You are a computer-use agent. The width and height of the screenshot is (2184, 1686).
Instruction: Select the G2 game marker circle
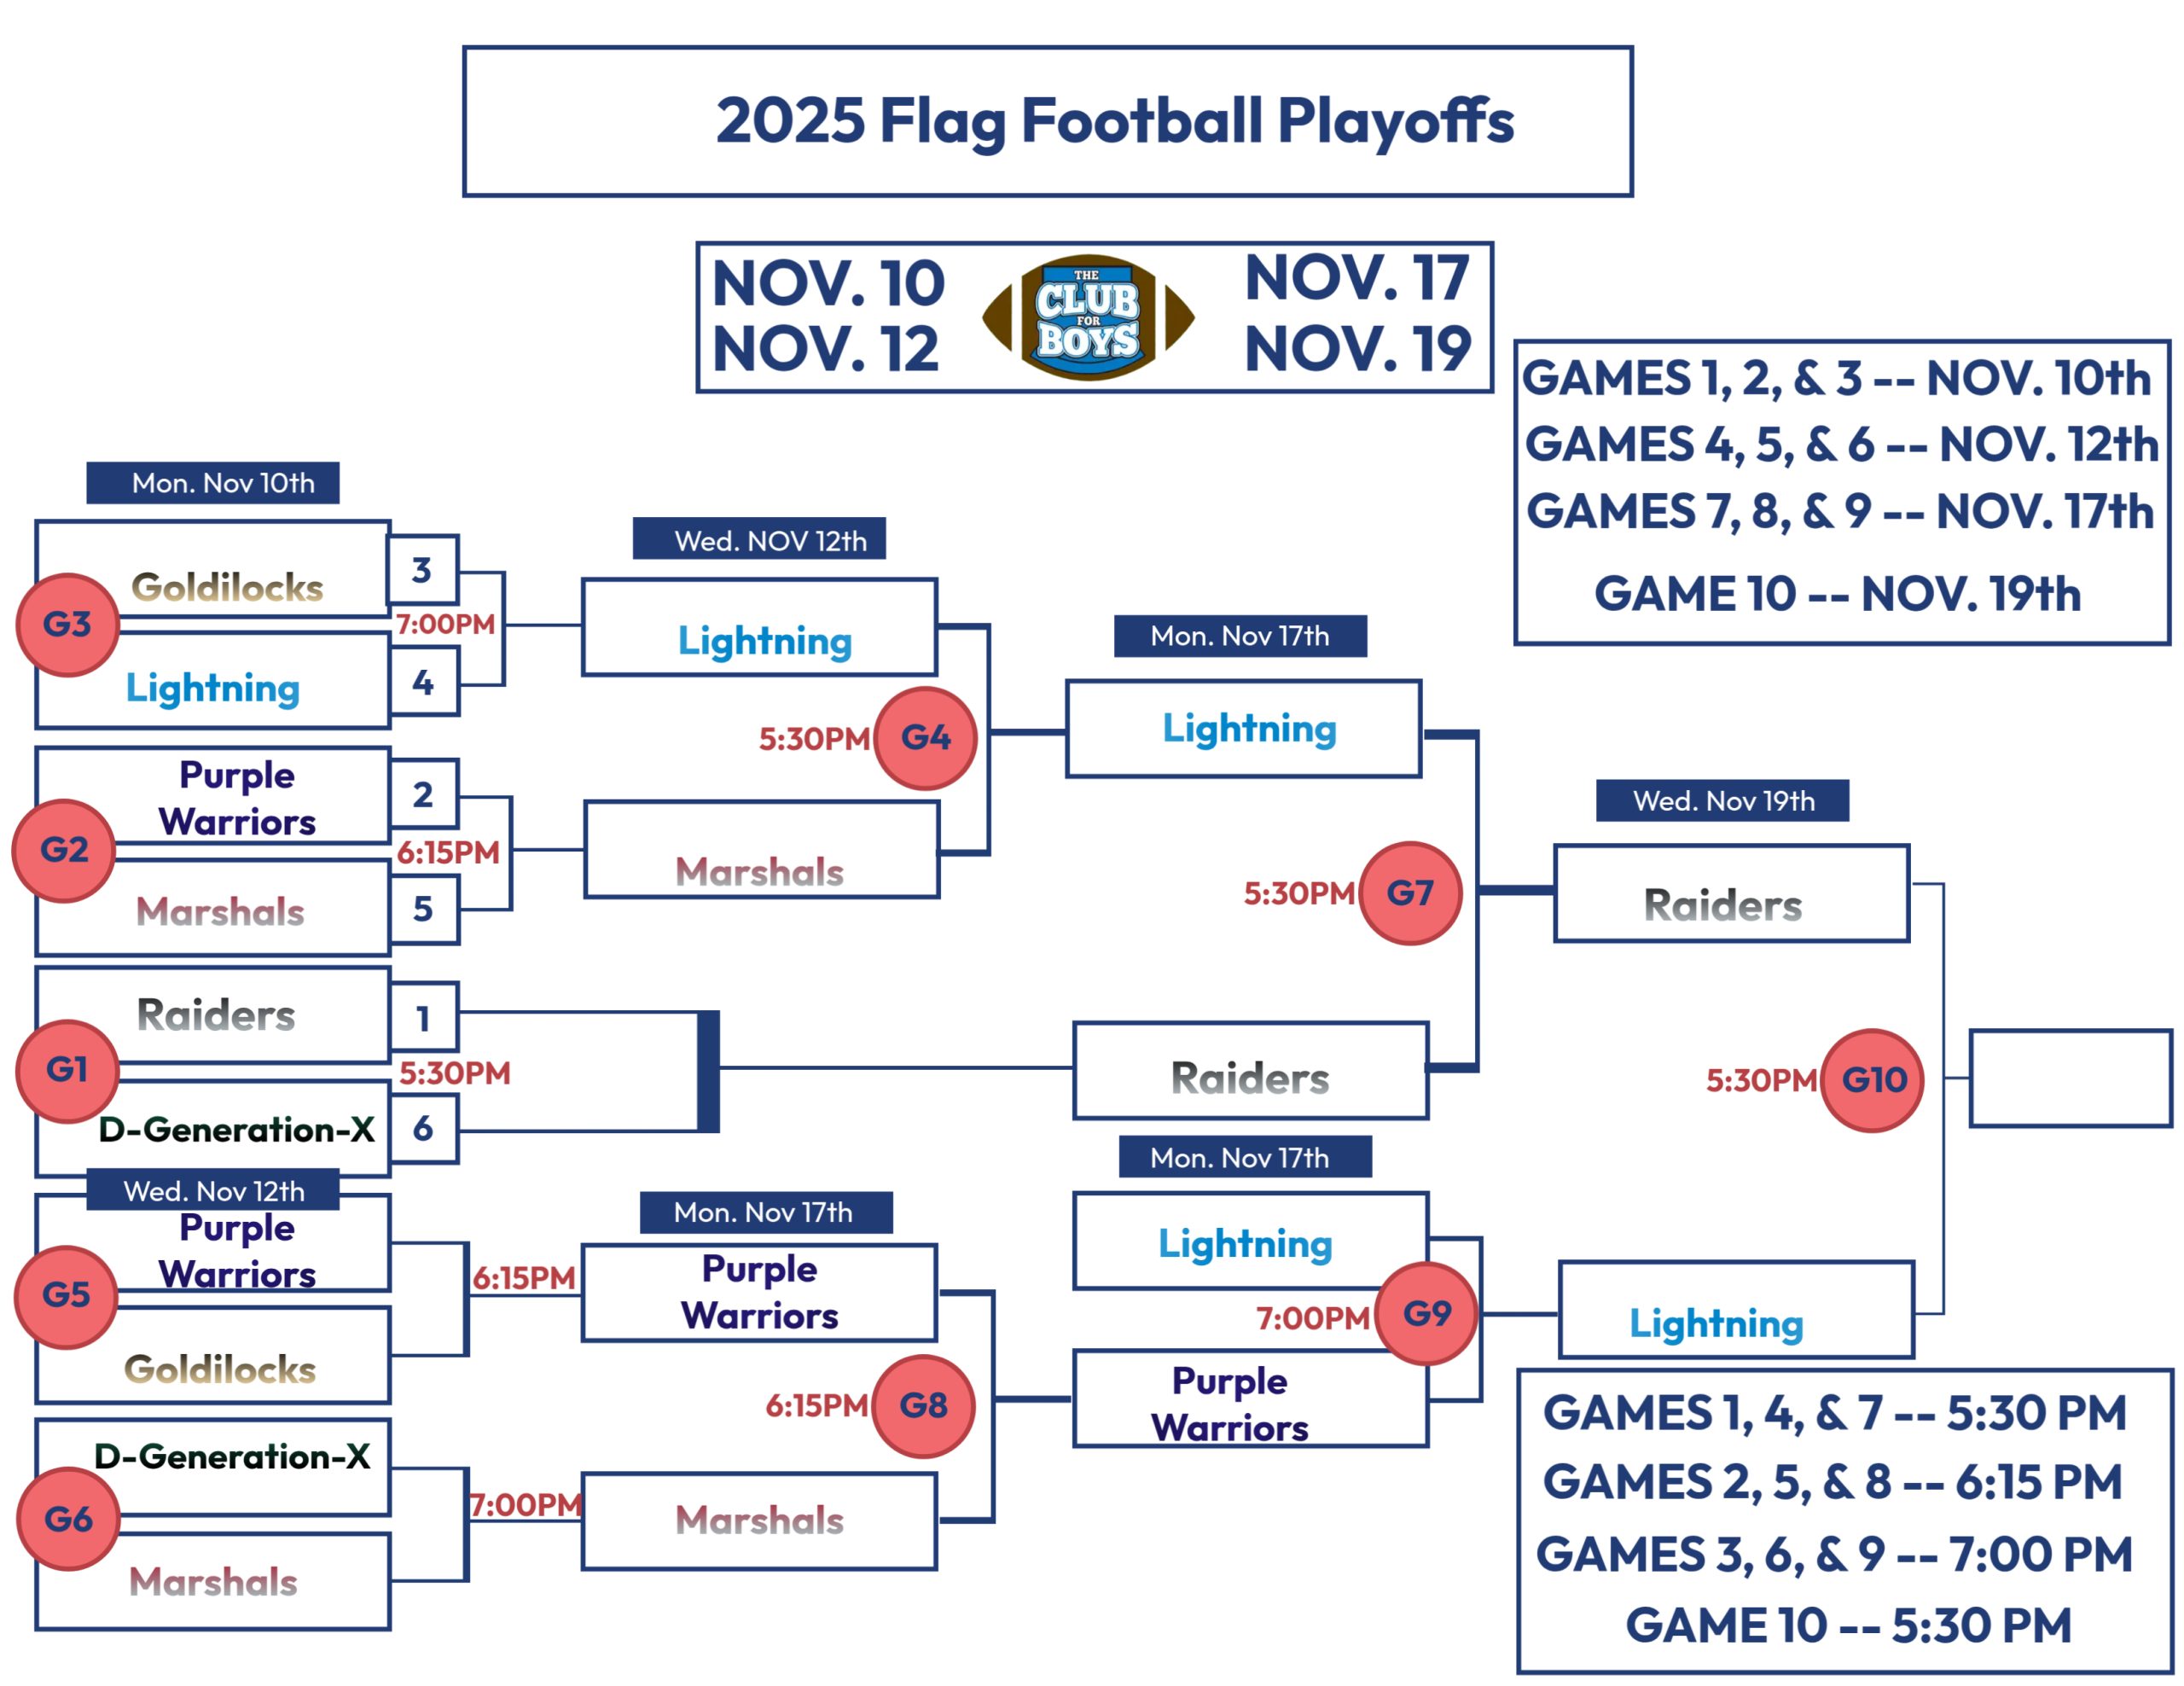[x=64, y=850]
